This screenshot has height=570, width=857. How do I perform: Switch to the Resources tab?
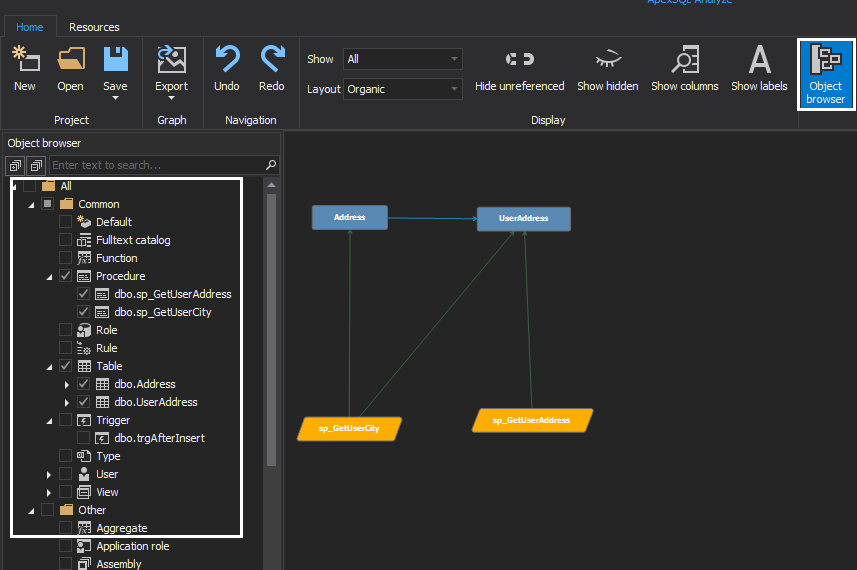94,27
